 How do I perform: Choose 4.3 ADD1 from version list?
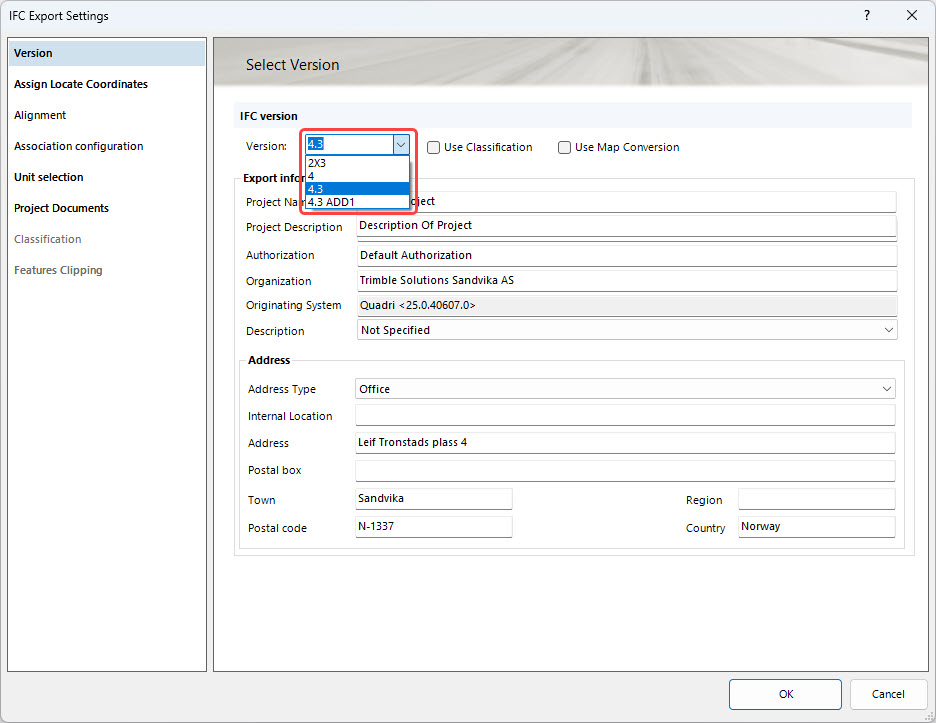[357, 202]
